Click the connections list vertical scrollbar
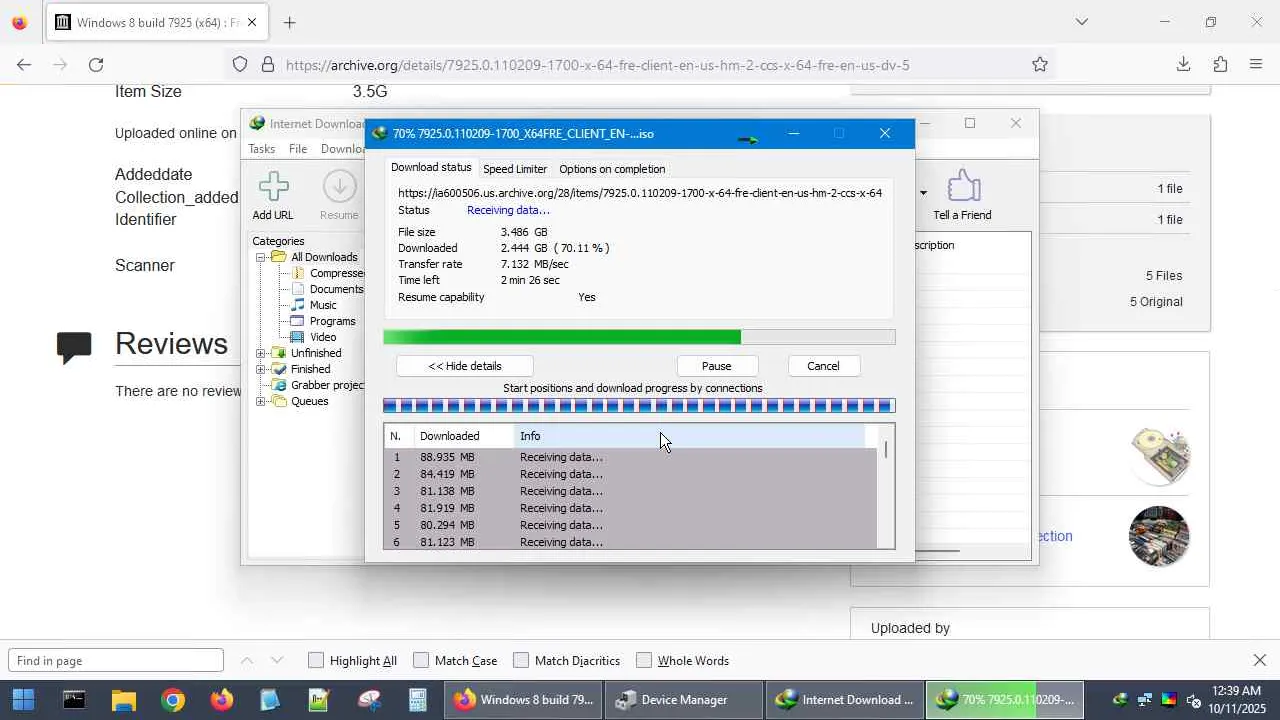The image size is (1280, 720). (x=886, y=486)
